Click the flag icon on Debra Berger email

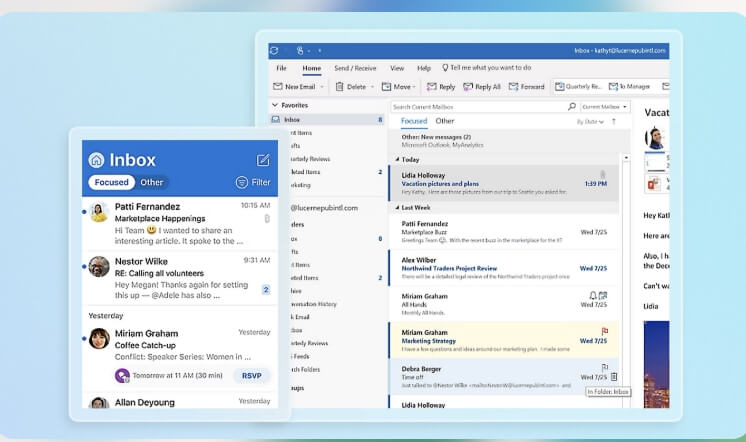604,367
